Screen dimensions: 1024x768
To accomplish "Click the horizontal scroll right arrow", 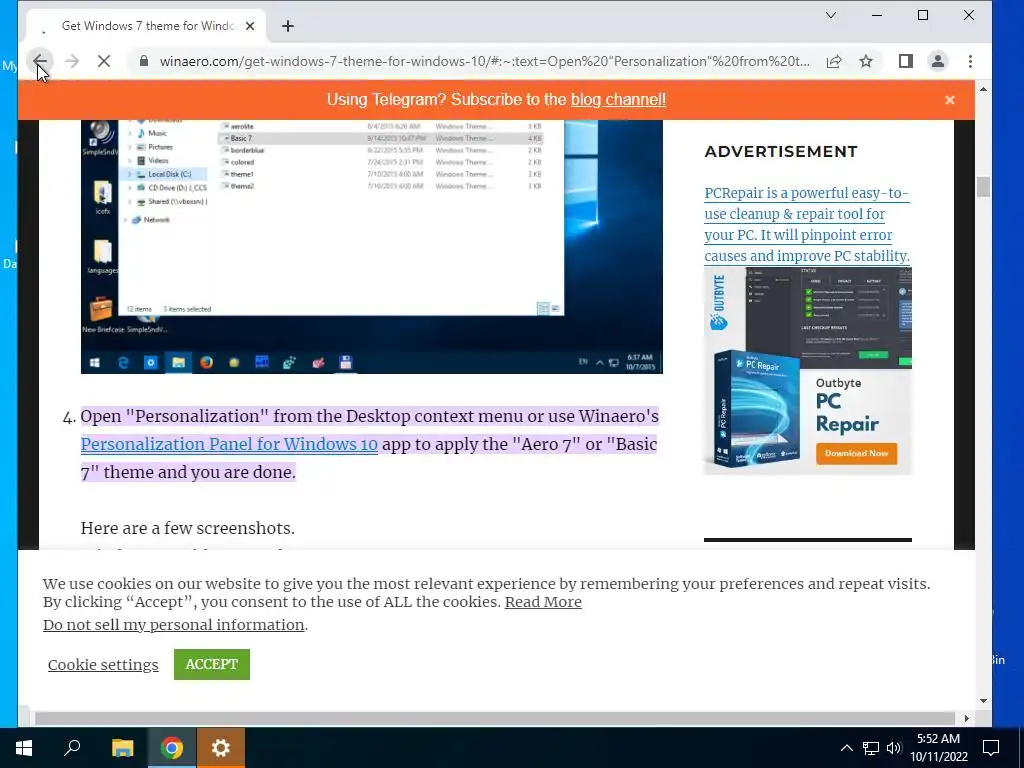I will click(x=967, y=718).
